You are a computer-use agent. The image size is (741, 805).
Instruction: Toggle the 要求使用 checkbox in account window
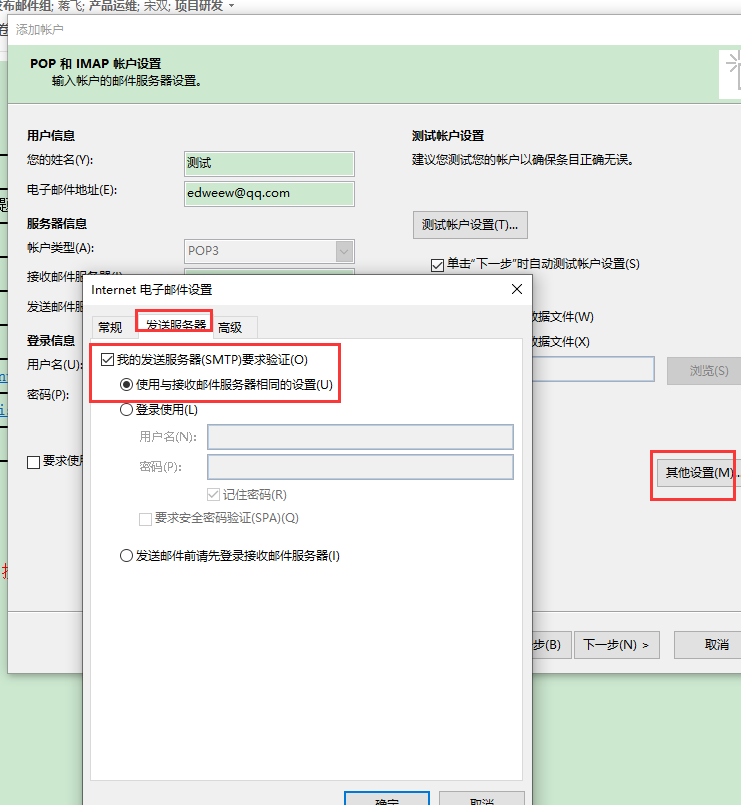pyautogui.click(x=33, y=462)
